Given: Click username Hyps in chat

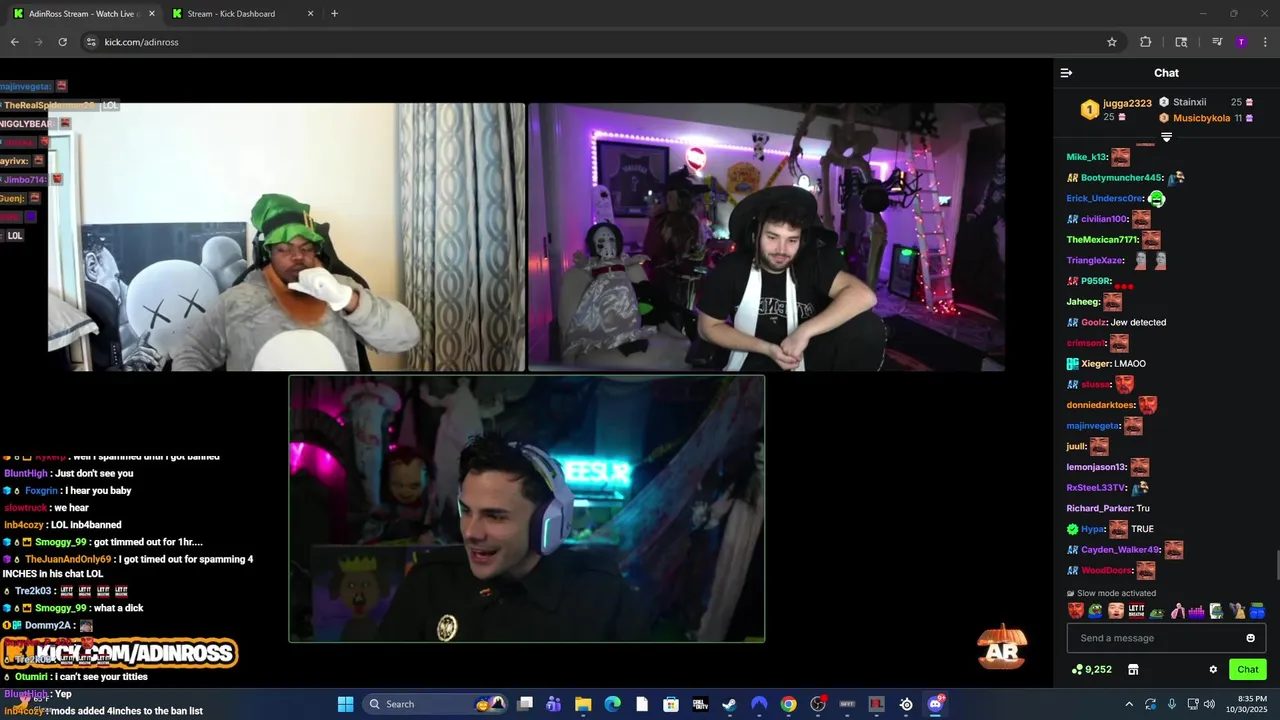Looking at the screenshot, I should (1092, 529).
